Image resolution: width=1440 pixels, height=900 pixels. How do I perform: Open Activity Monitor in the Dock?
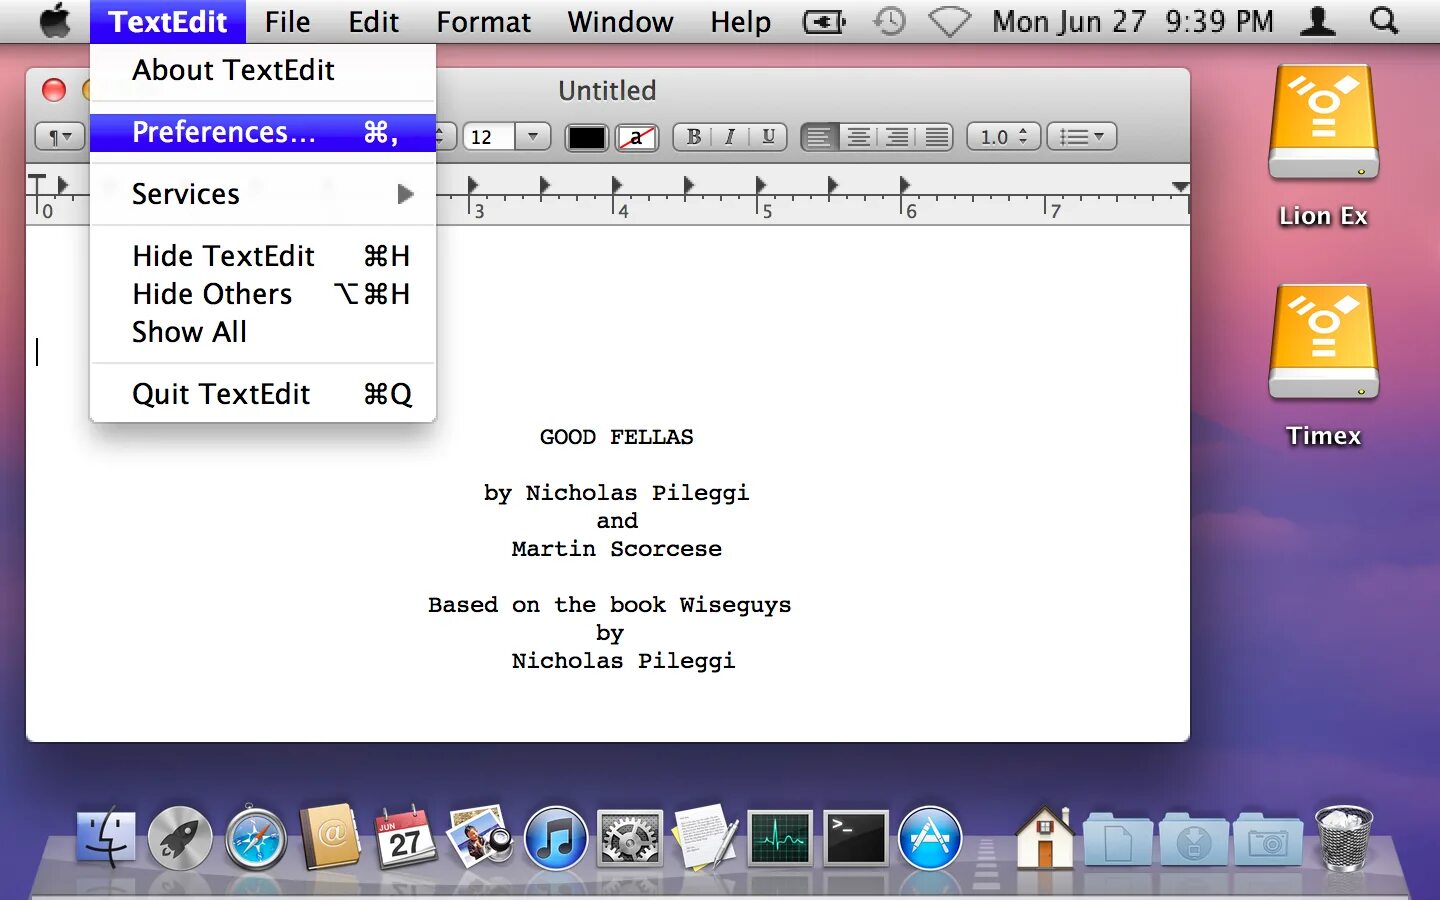(x=780, y=838)
